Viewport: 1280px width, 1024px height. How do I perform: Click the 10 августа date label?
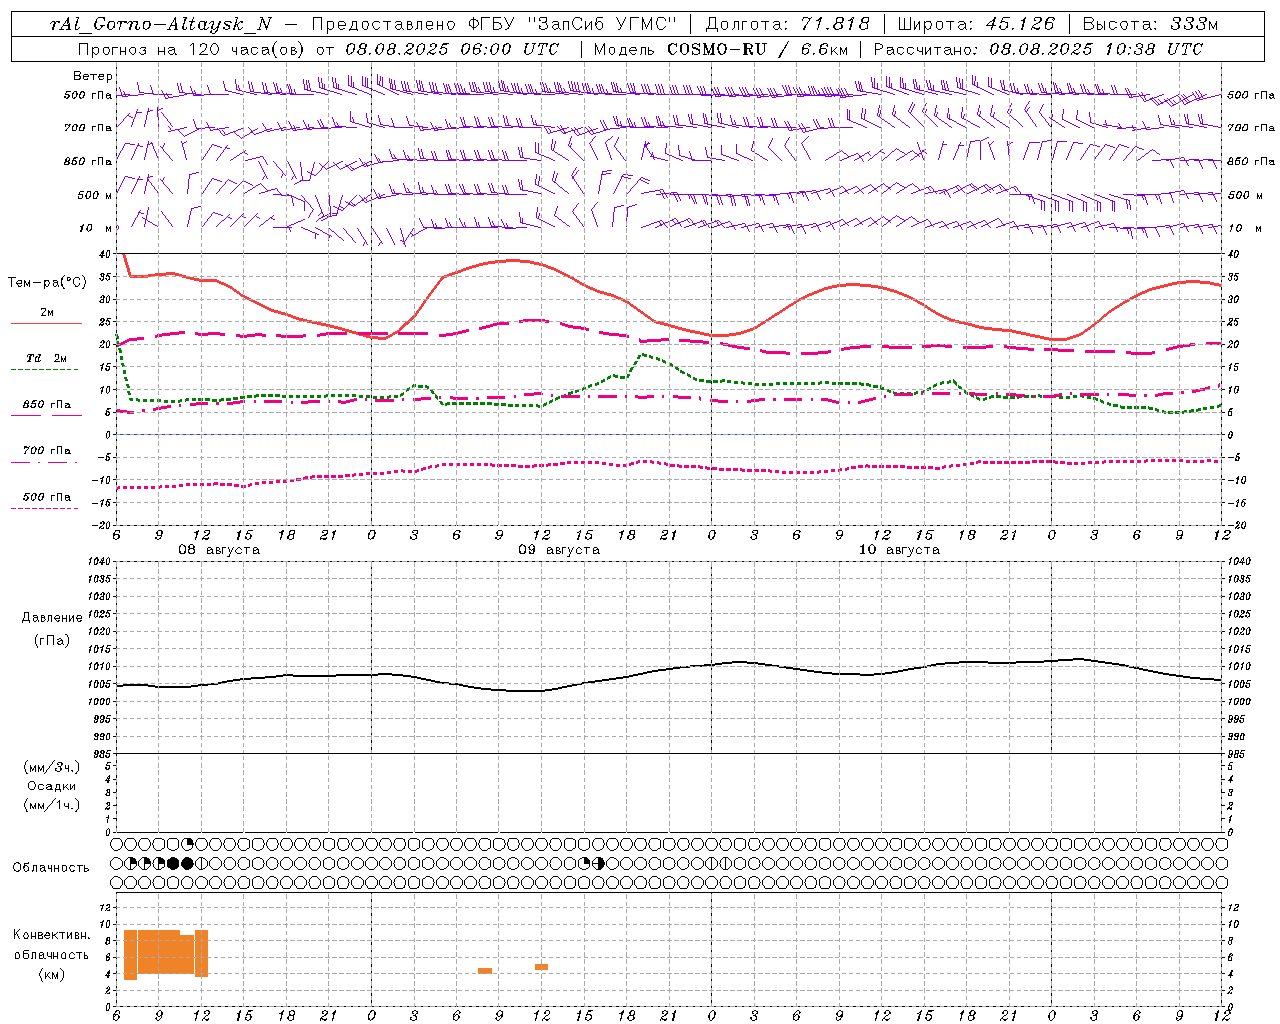pyautogui.click(x=899, y=550)
